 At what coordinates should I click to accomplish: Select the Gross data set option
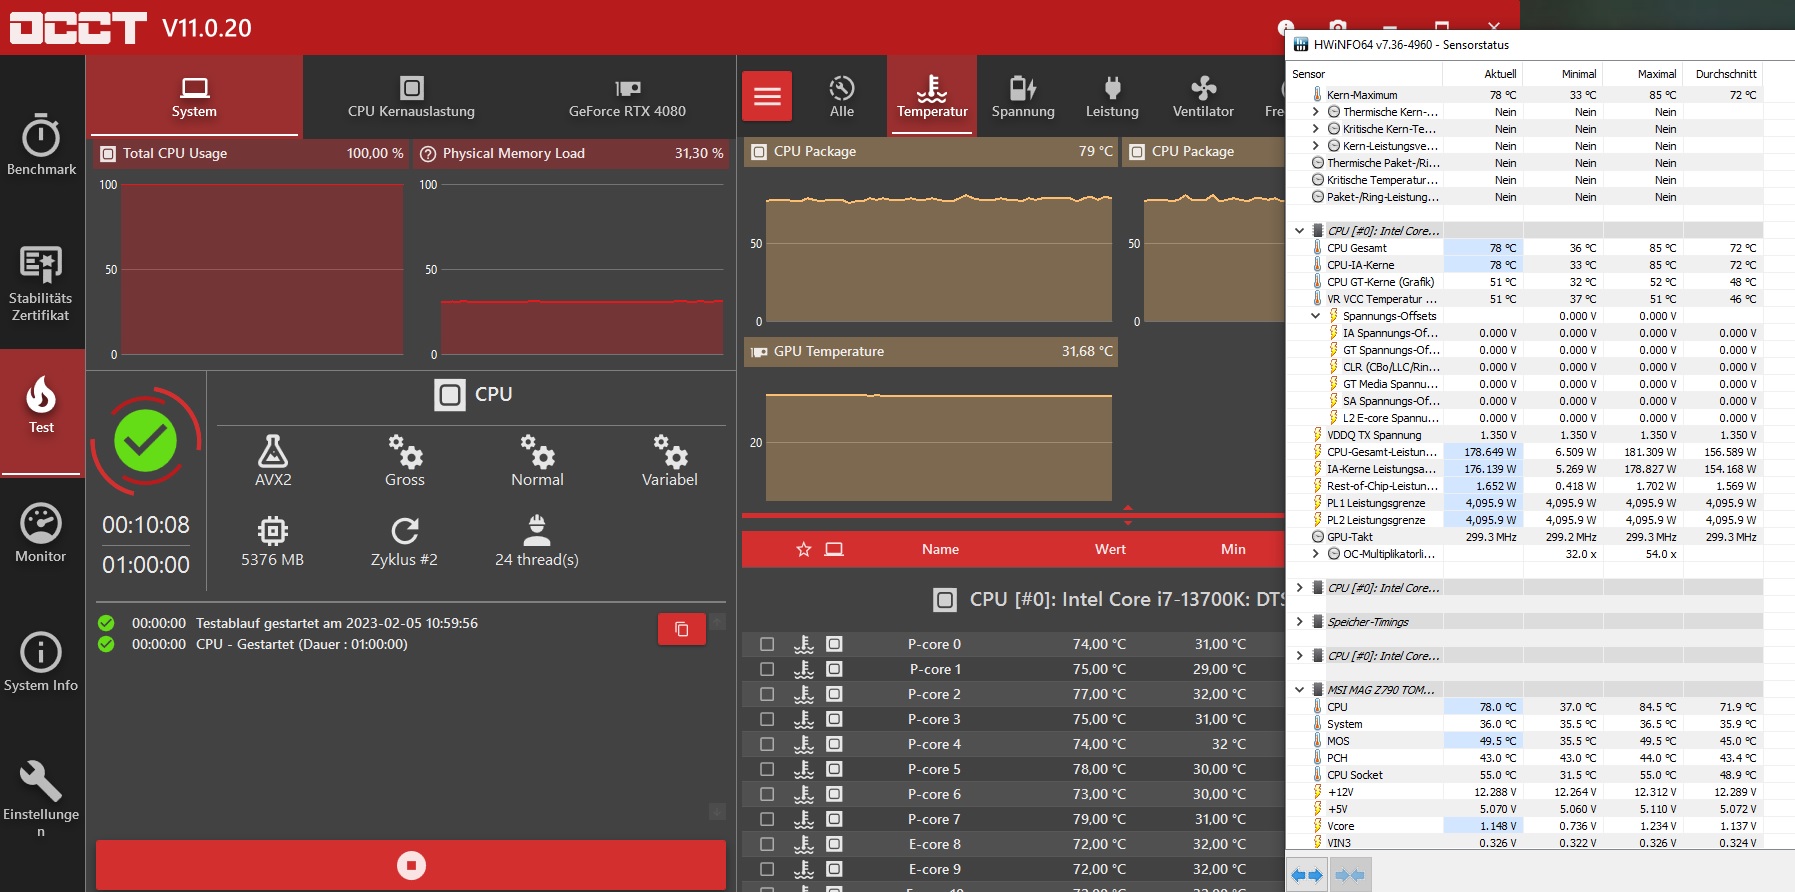pyautogui.click(x=405, y=461)
